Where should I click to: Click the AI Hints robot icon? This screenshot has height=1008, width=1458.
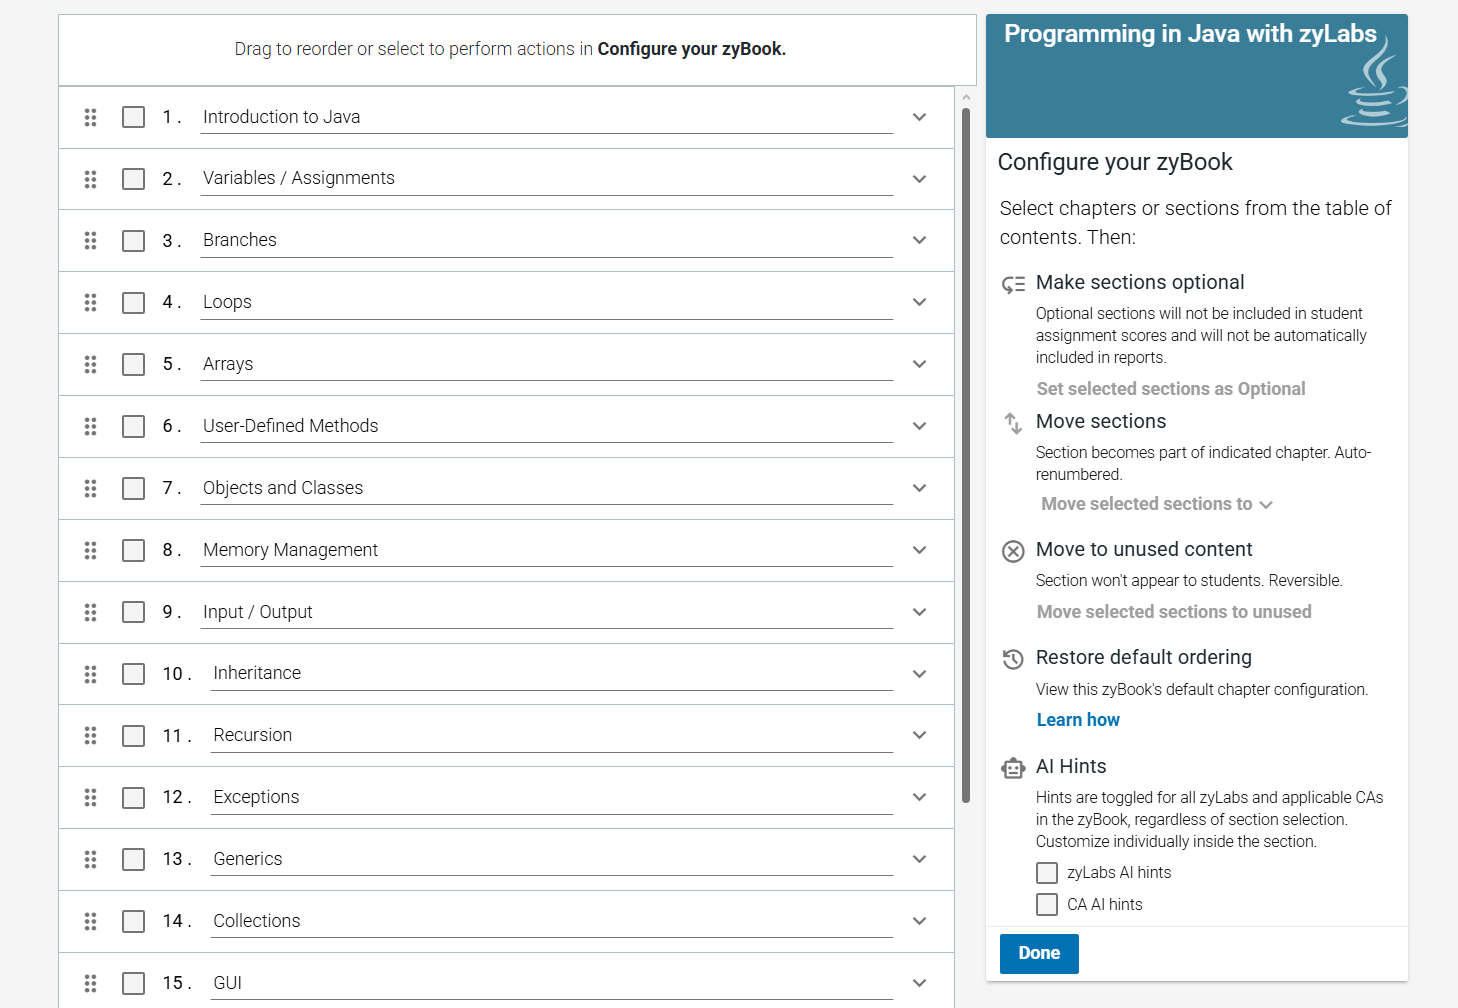click(1013, 768)
